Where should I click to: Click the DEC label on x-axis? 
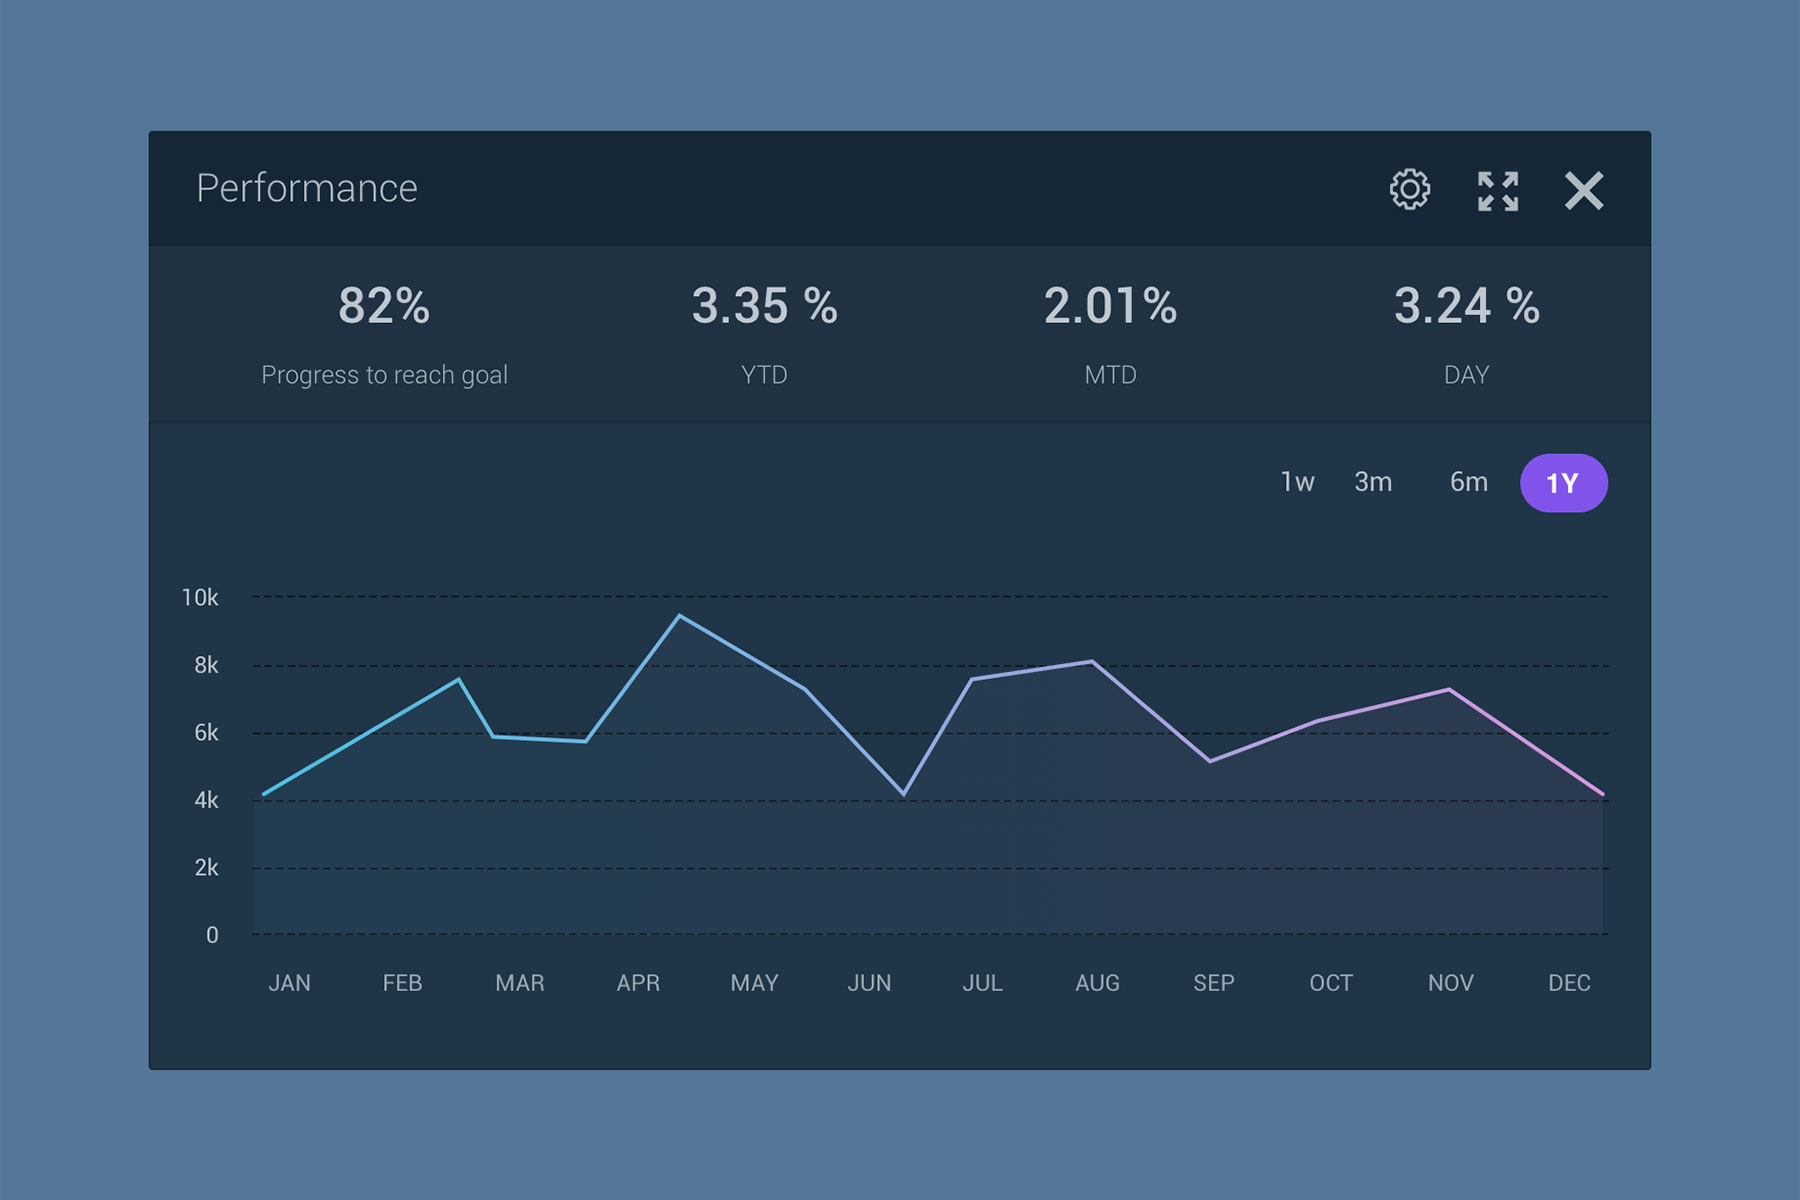1568,983
